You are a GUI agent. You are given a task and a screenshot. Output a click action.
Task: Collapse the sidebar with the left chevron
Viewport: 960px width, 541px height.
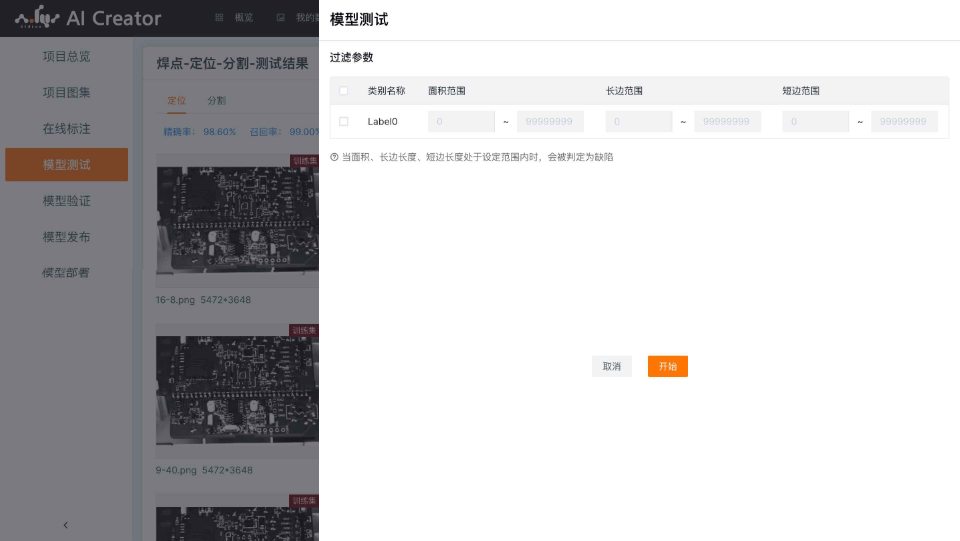click(65, 524)
